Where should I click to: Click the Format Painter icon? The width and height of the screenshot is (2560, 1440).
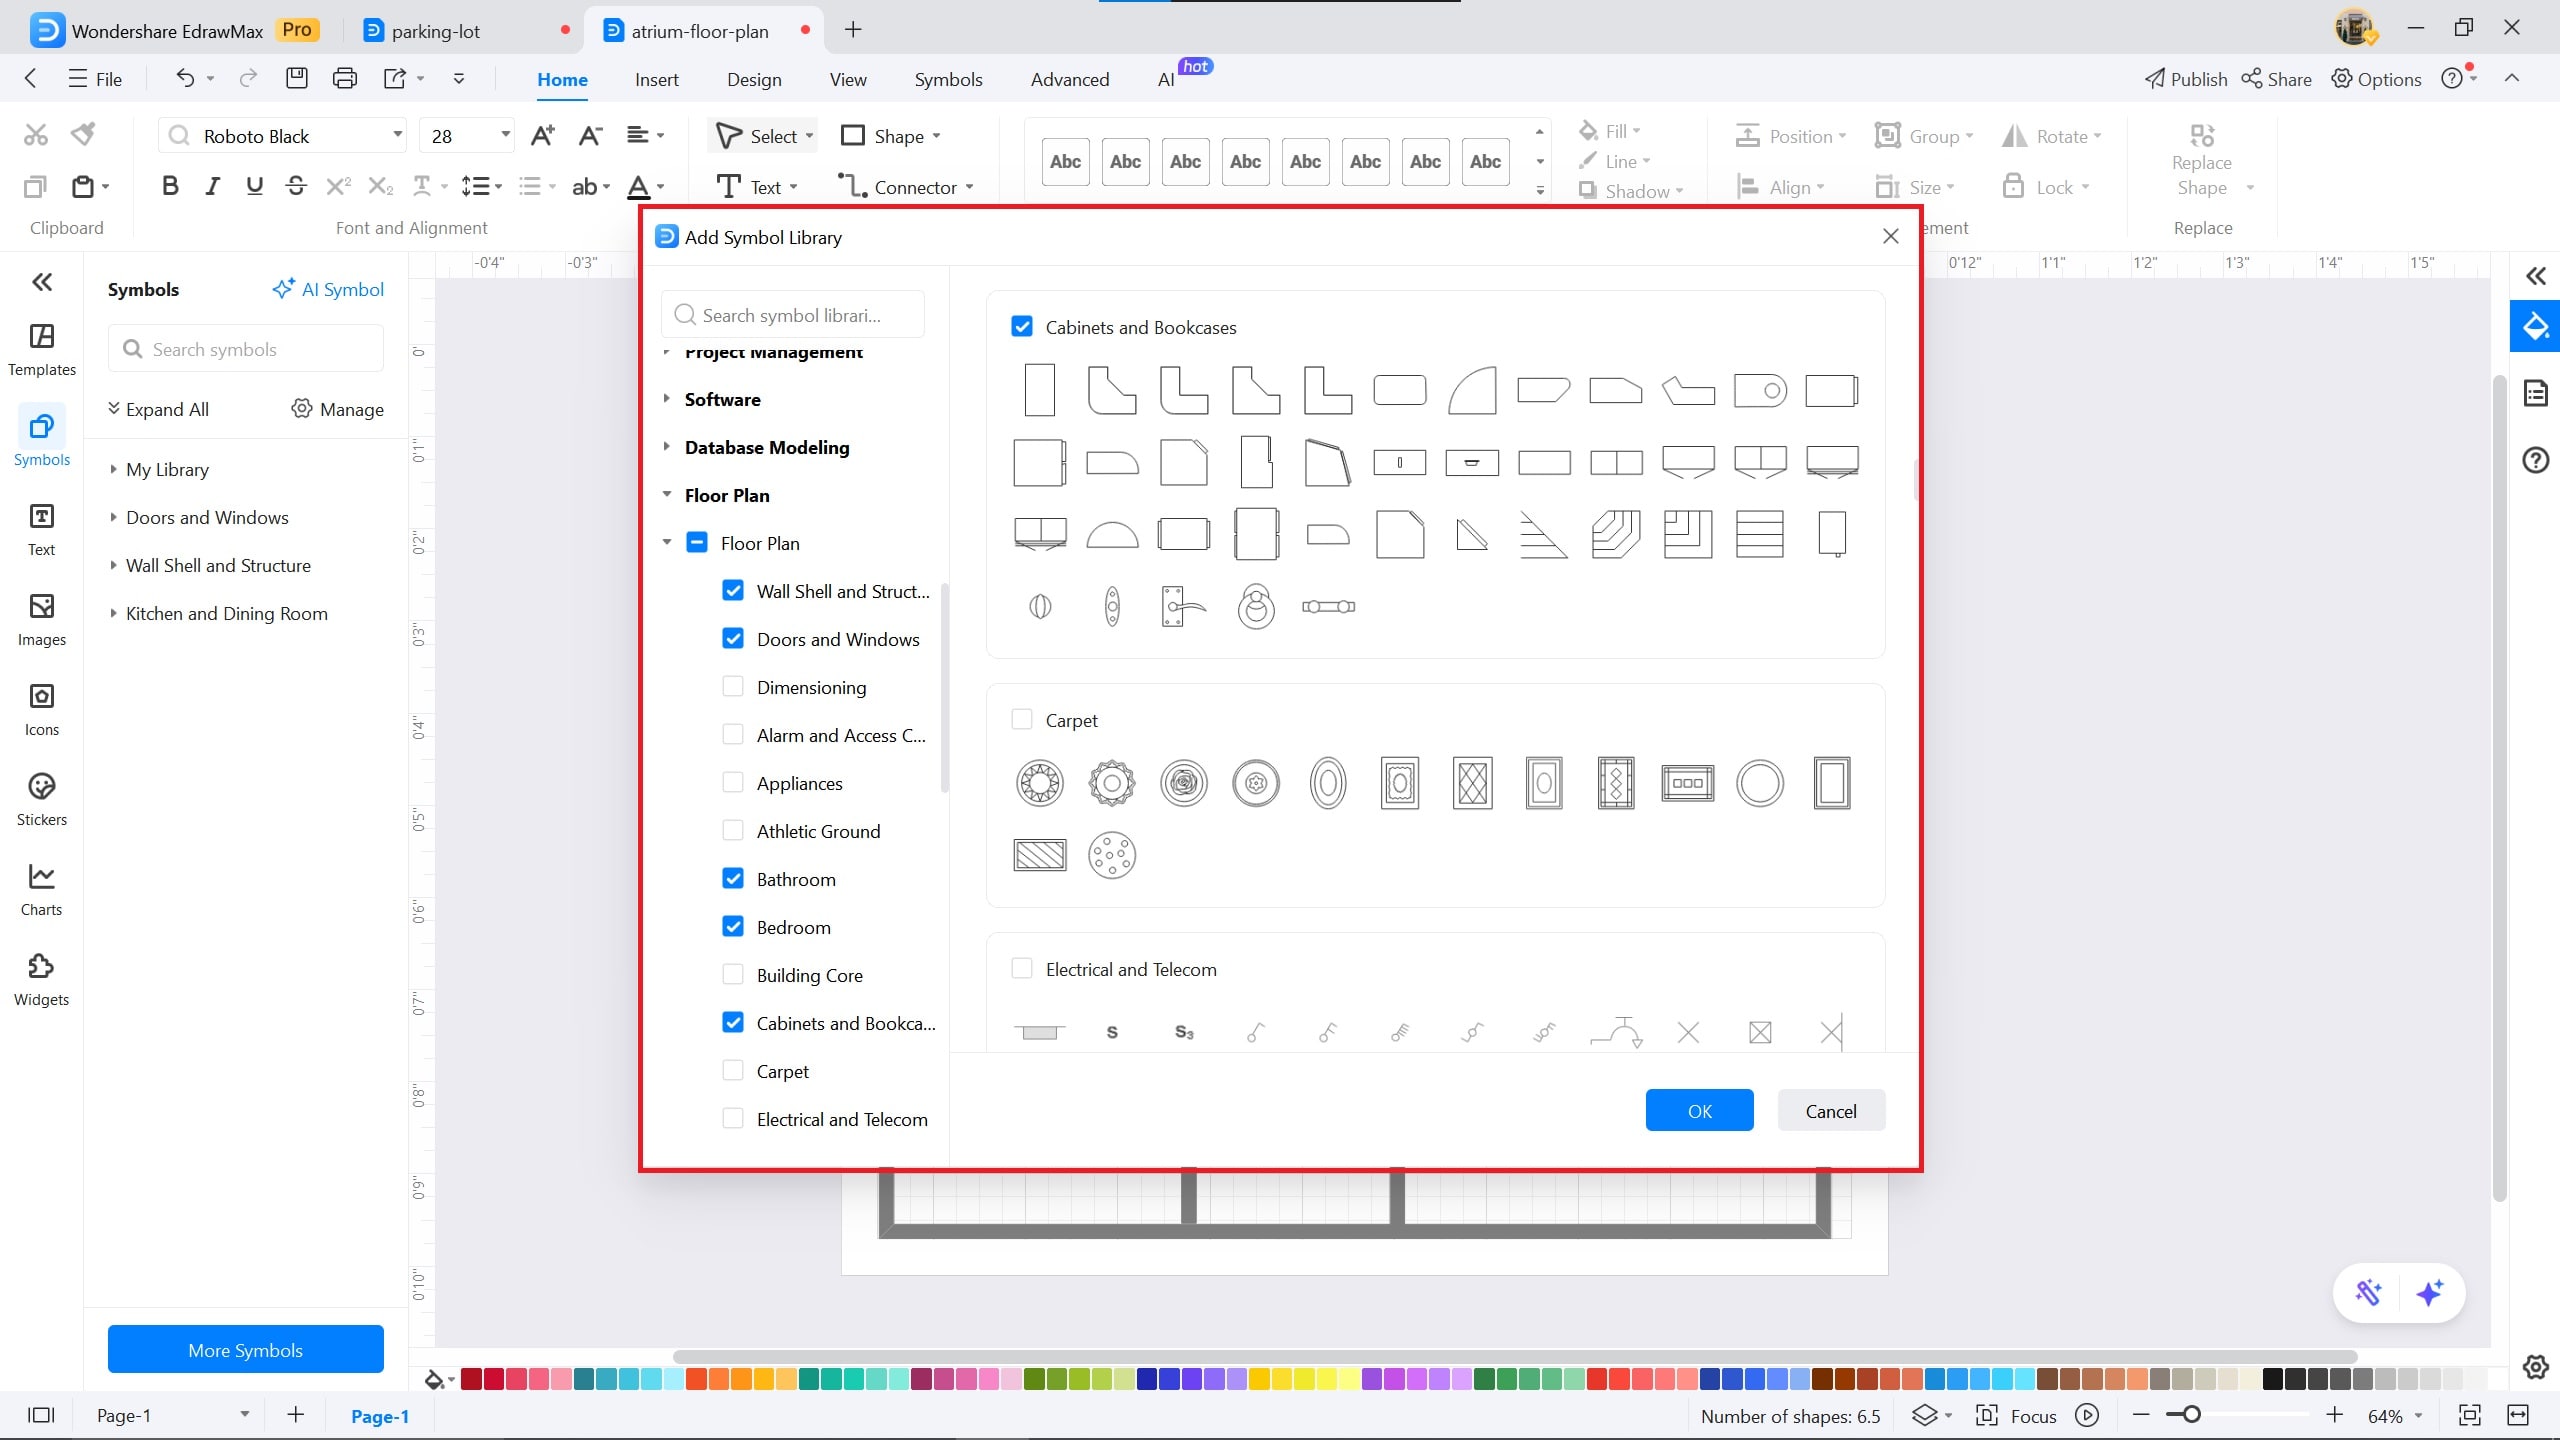[84, 134]
